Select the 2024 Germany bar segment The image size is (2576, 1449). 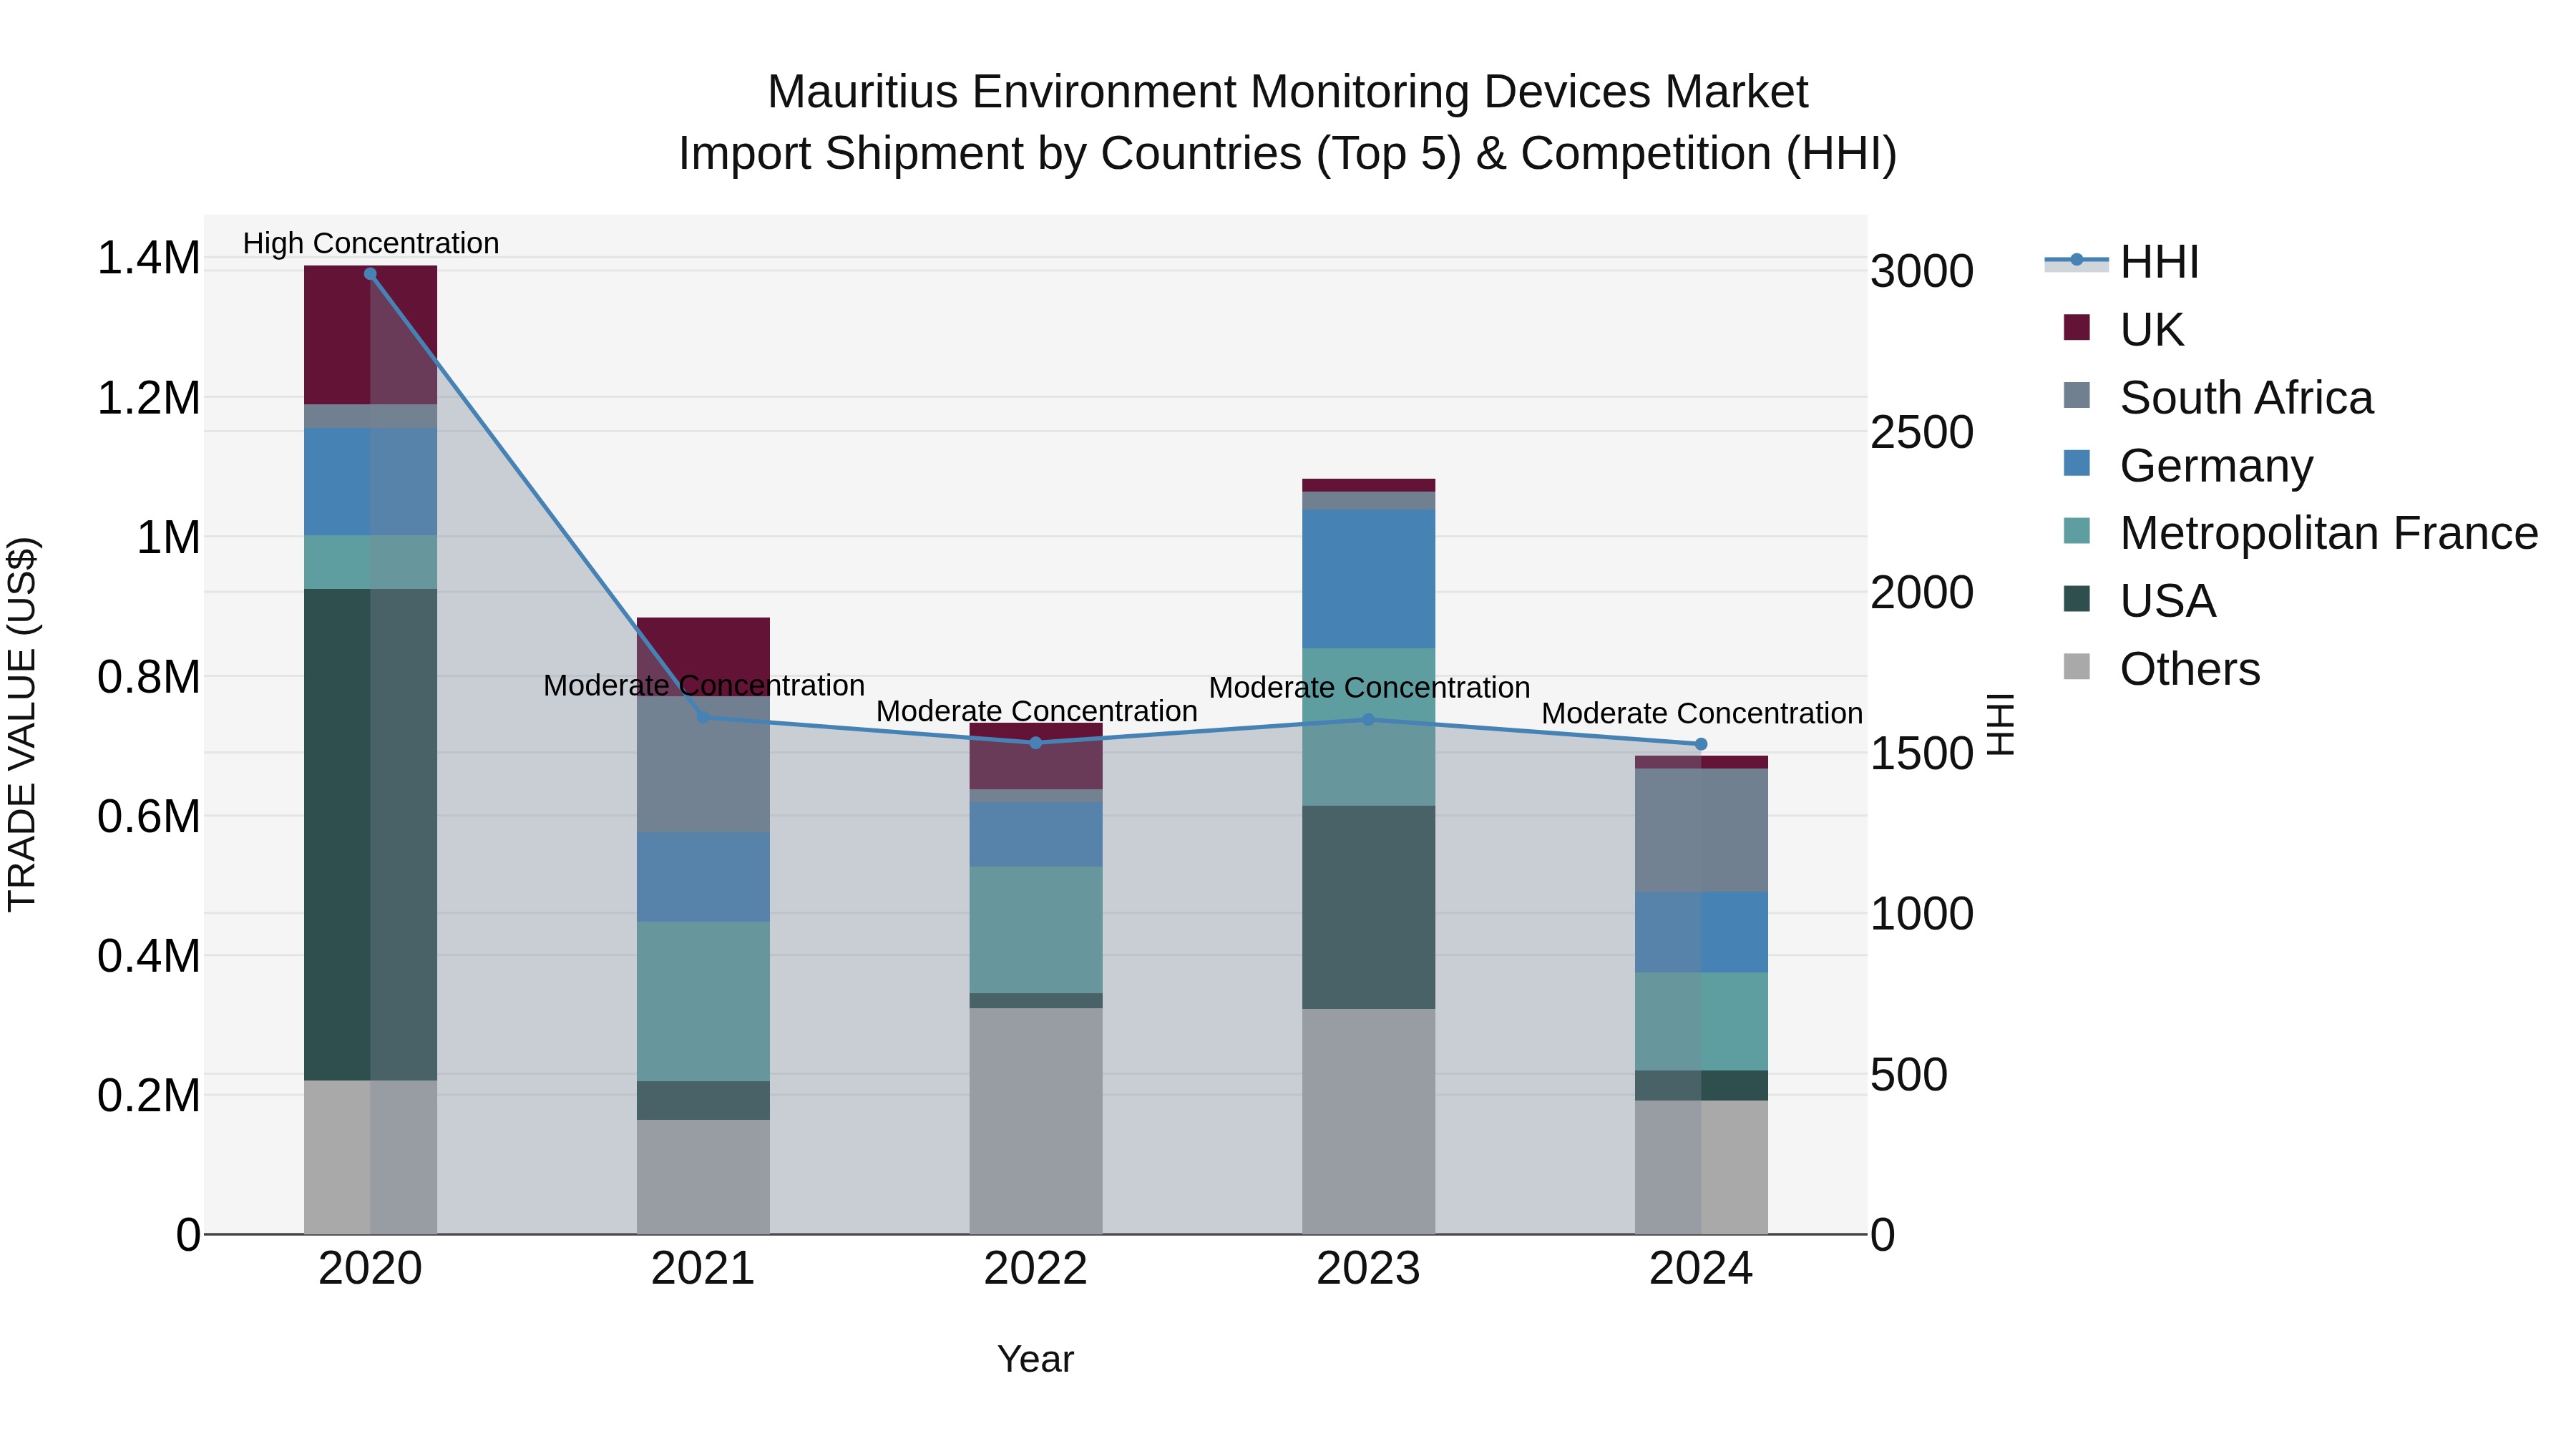coord(1701,932)
